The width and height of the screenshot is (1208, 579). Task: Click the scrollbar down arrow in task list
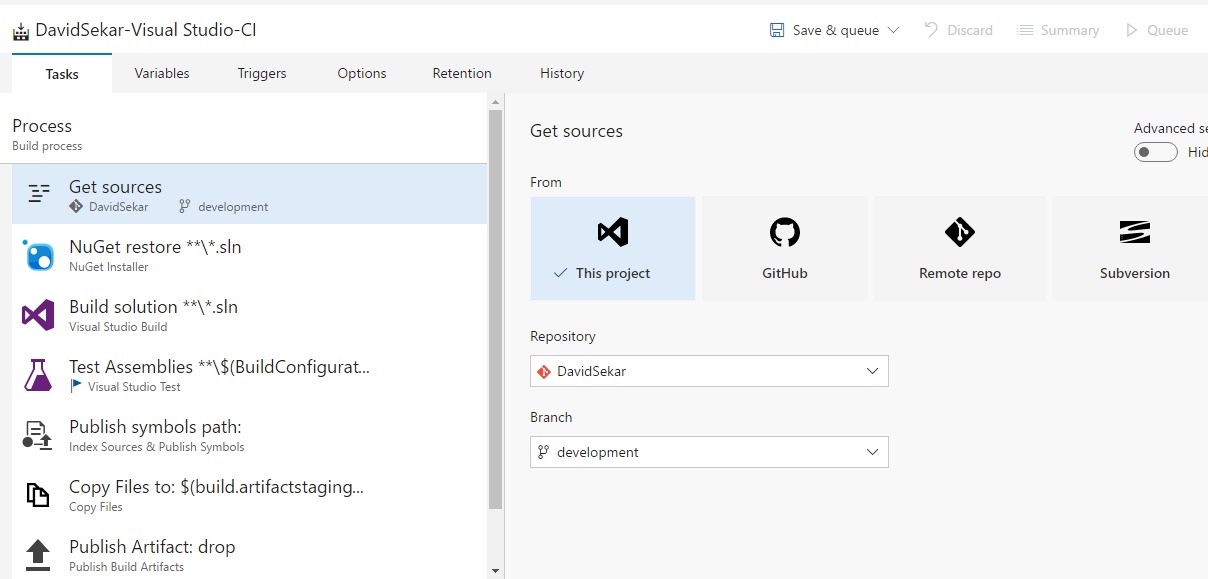495,571
